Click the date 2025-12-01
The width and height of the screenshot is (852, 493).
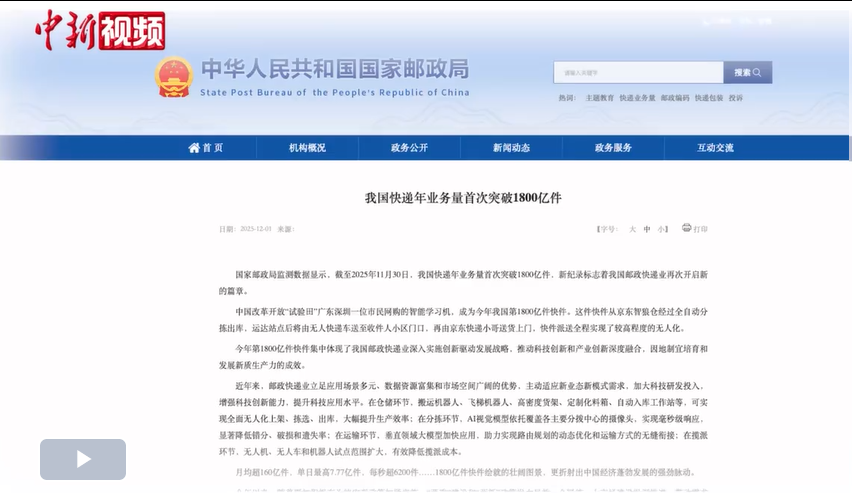(256, 229)
